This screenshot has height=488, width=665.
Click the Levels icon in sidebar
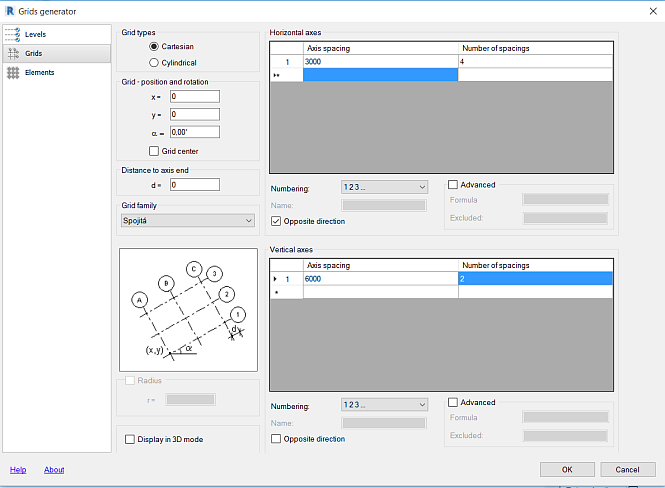[14, 34]
